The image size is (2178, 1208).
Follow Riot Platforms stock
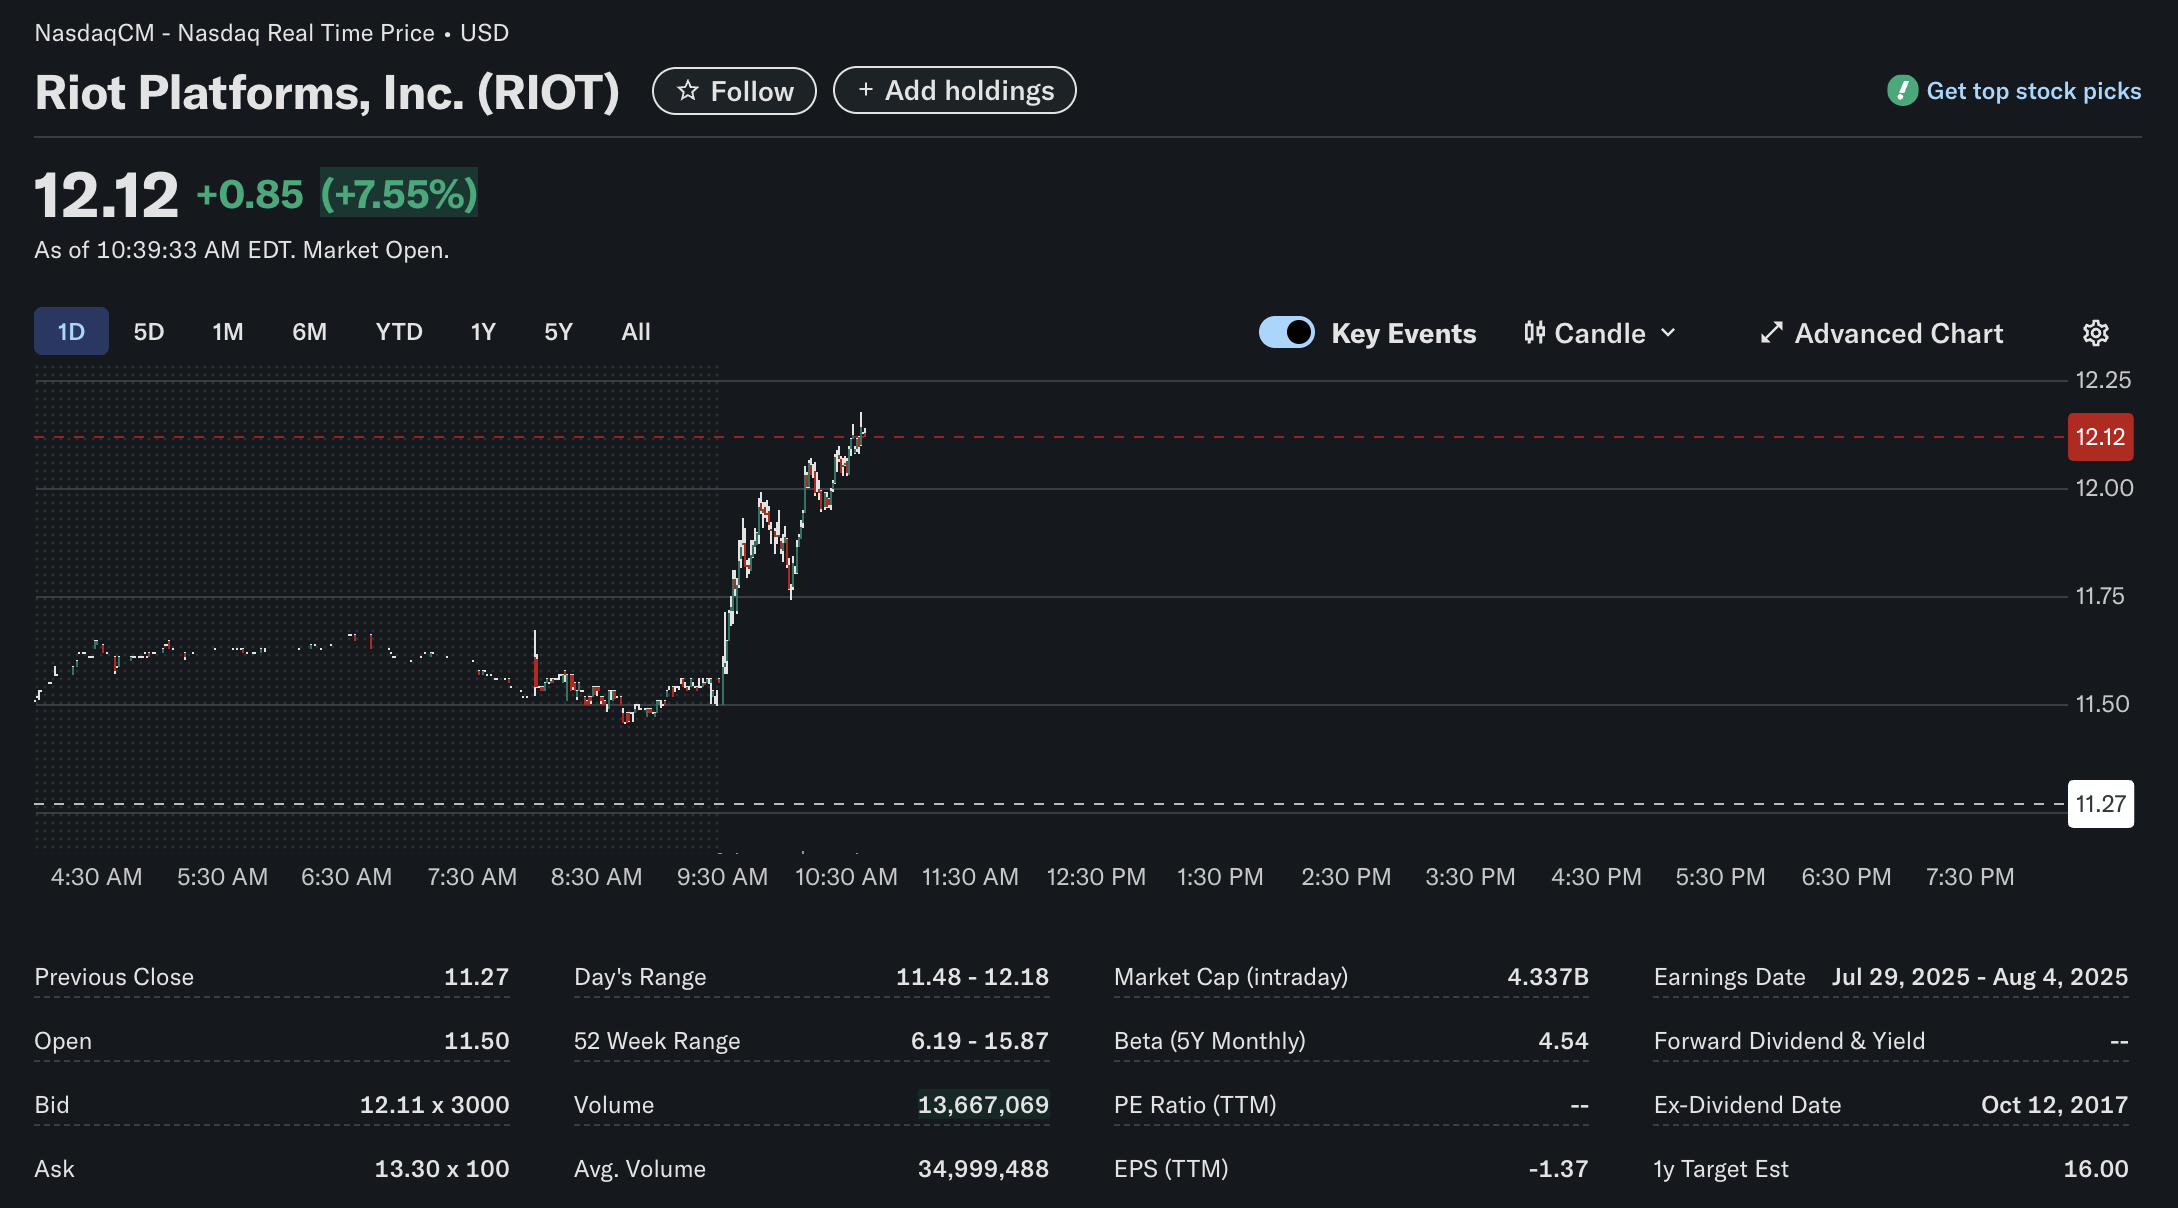tap(734, 91)
